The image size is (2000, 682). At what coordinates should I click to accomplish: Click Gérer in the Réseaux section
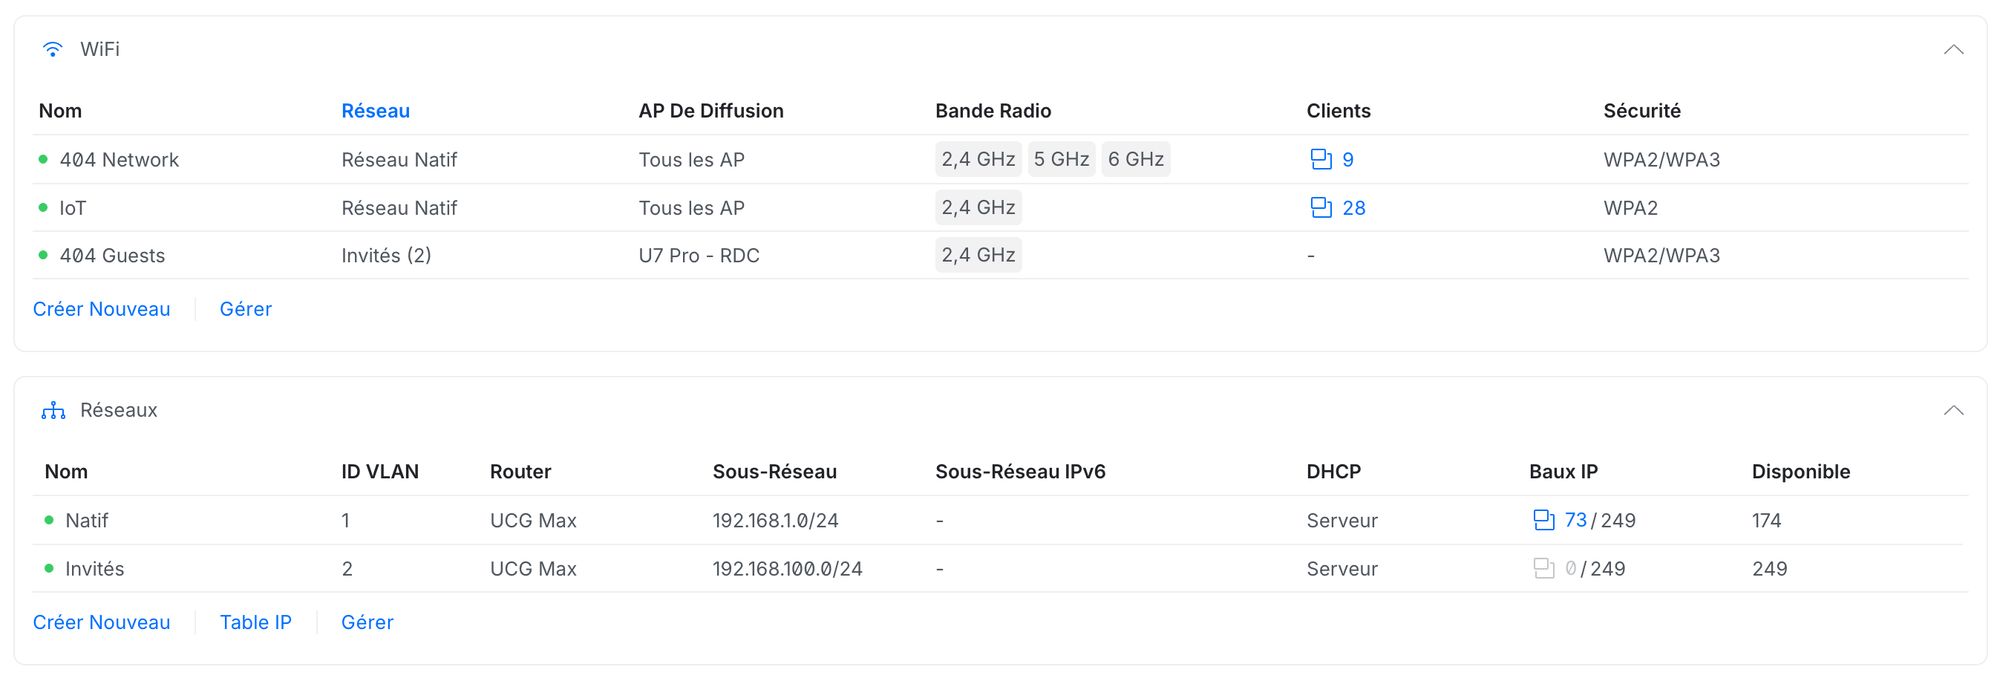[x=367, y=622]
